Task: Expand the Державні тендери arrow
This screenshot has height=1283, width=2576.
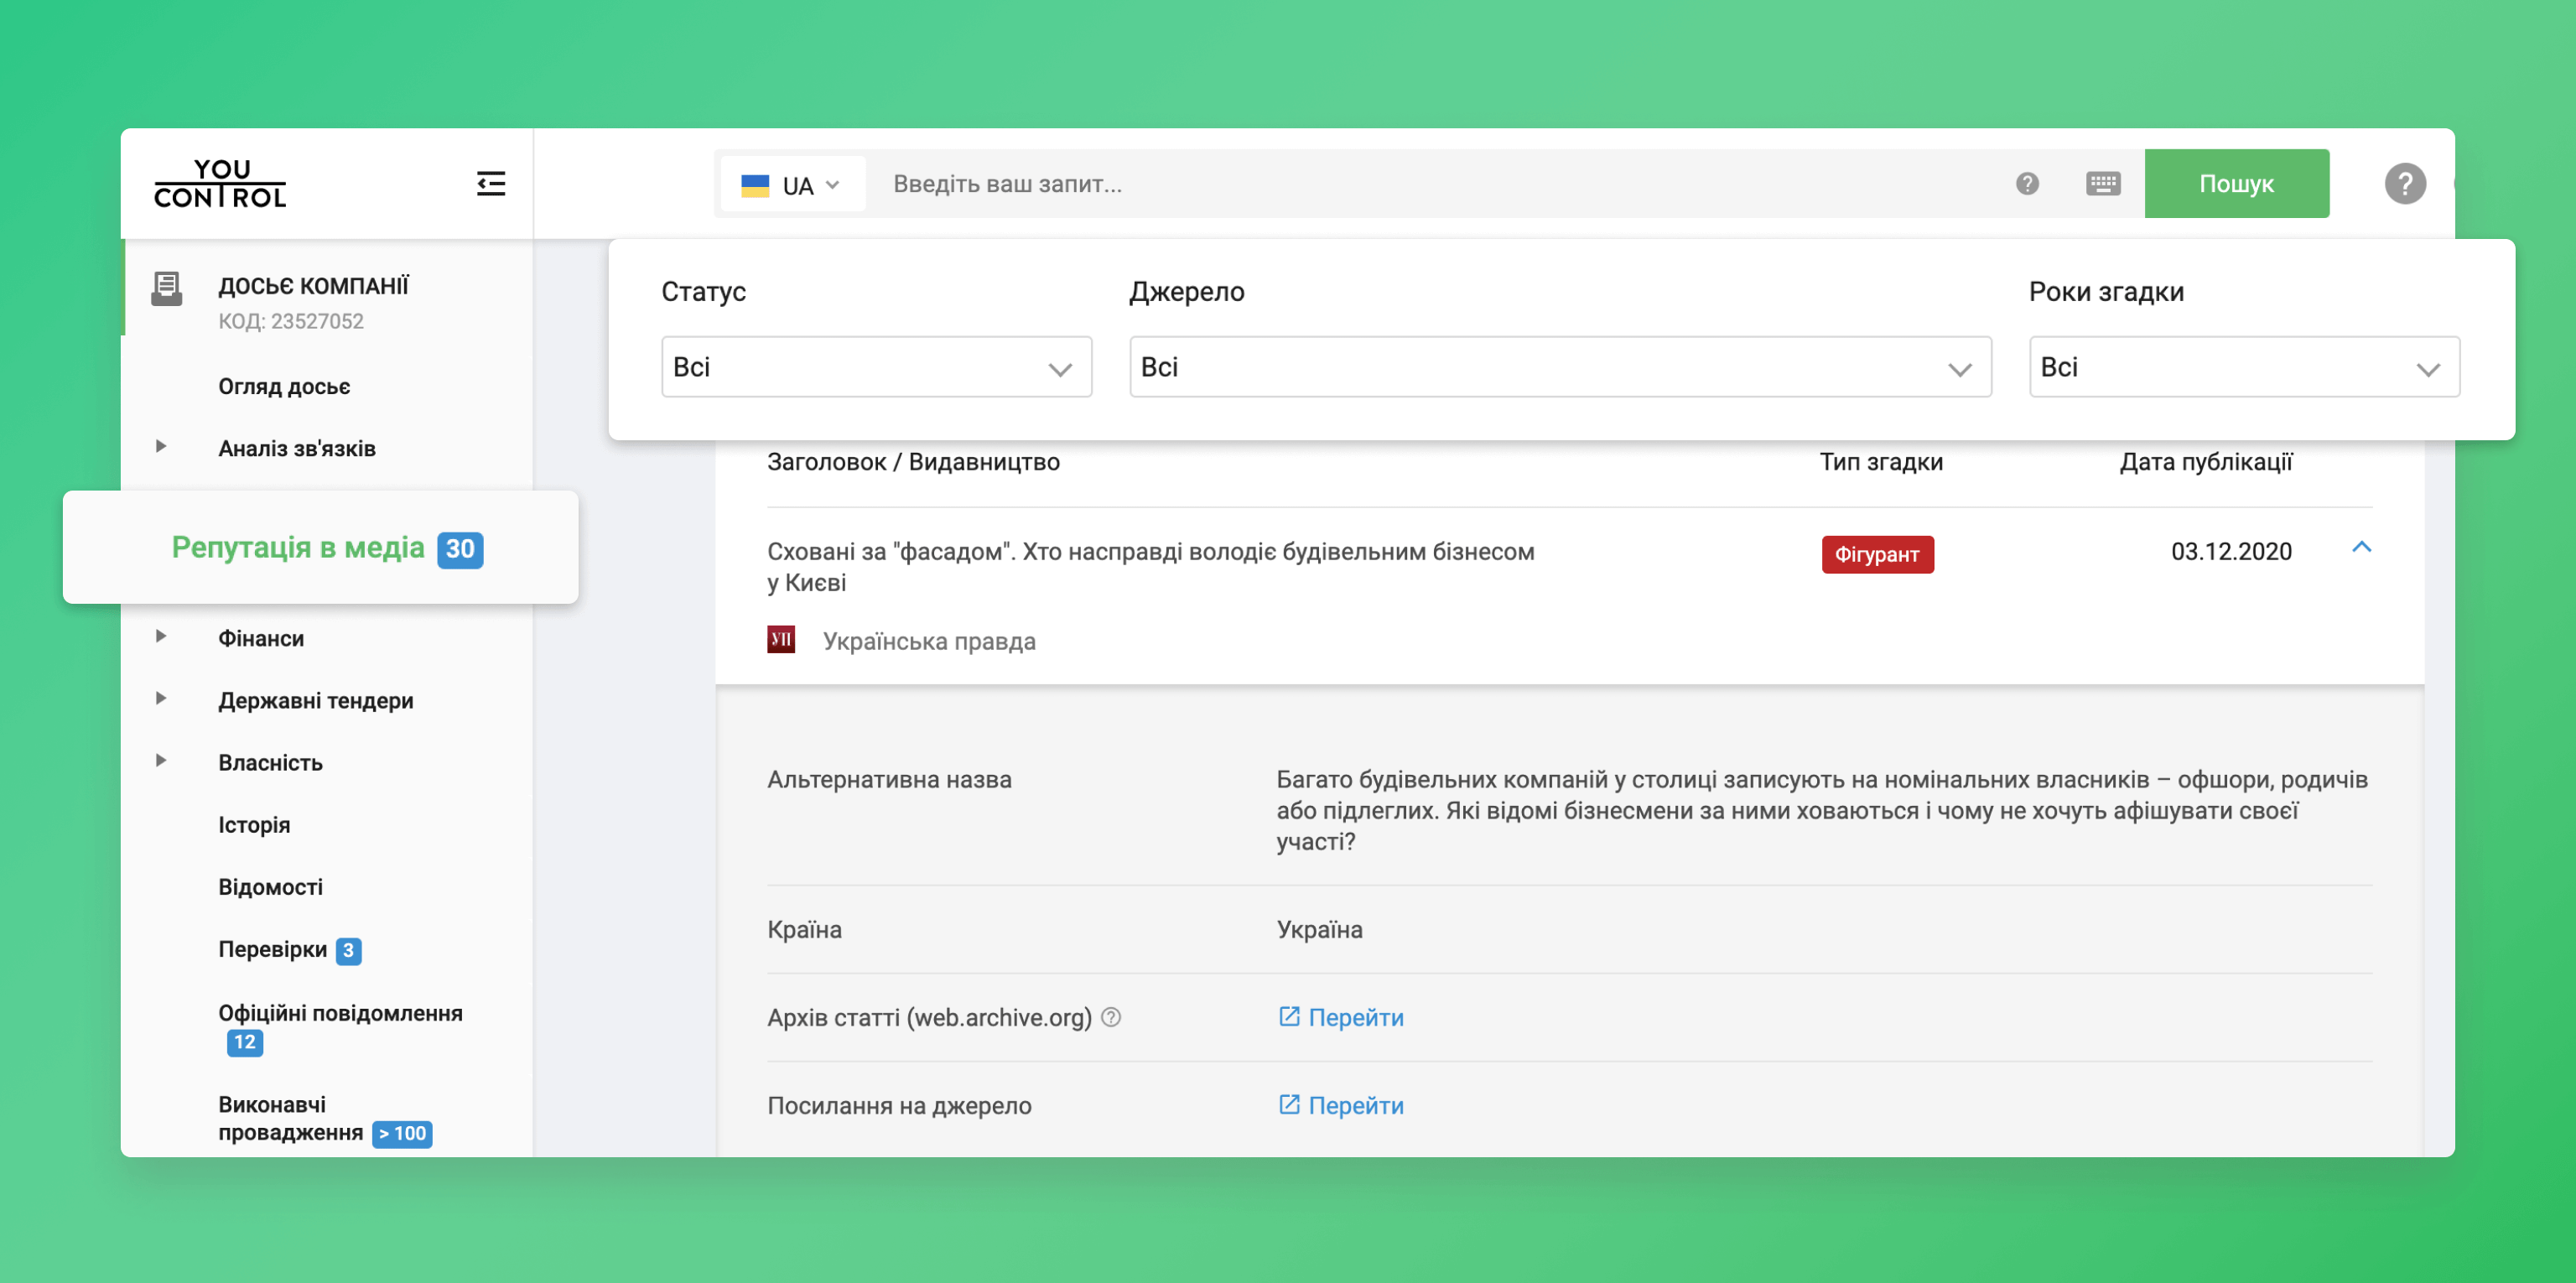Action: (161, 699)
